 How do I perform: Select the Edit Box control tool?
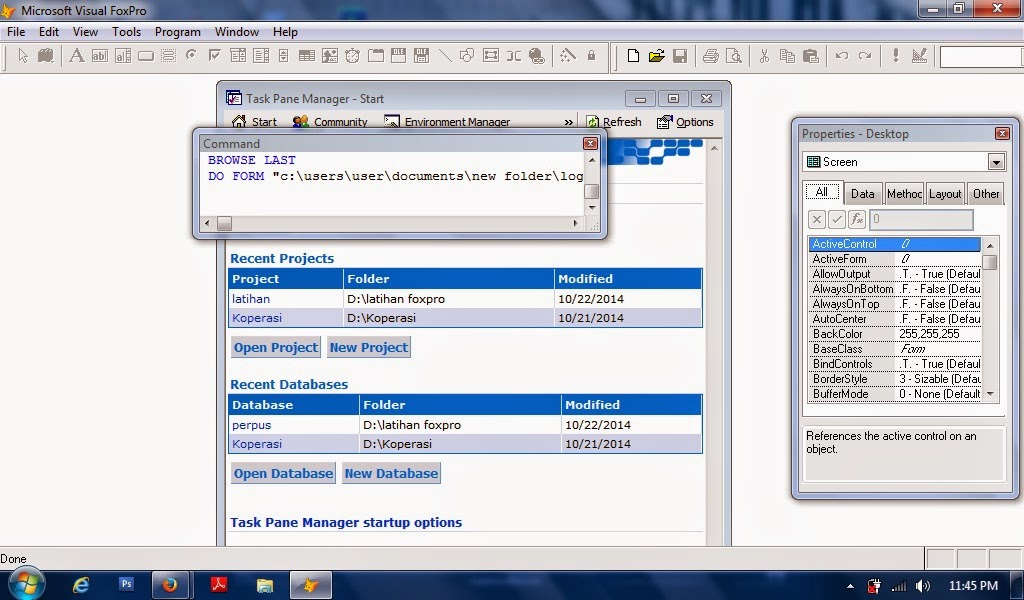123,56
